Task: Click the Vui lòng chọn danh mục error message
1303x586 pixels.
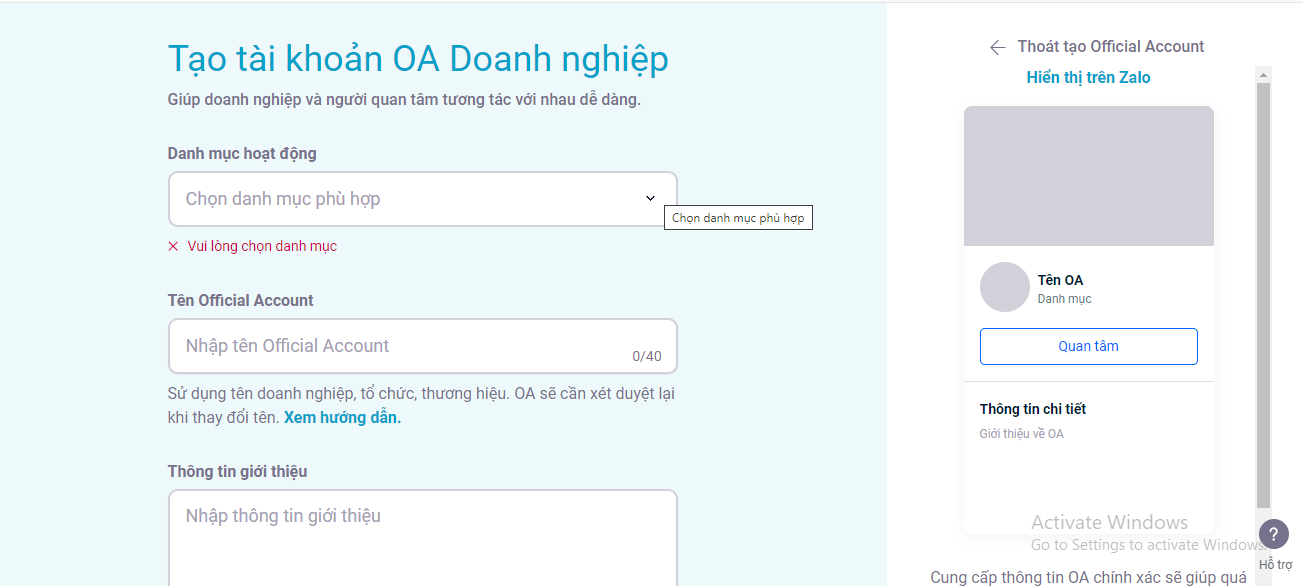Action: click(x=262, y=246)
